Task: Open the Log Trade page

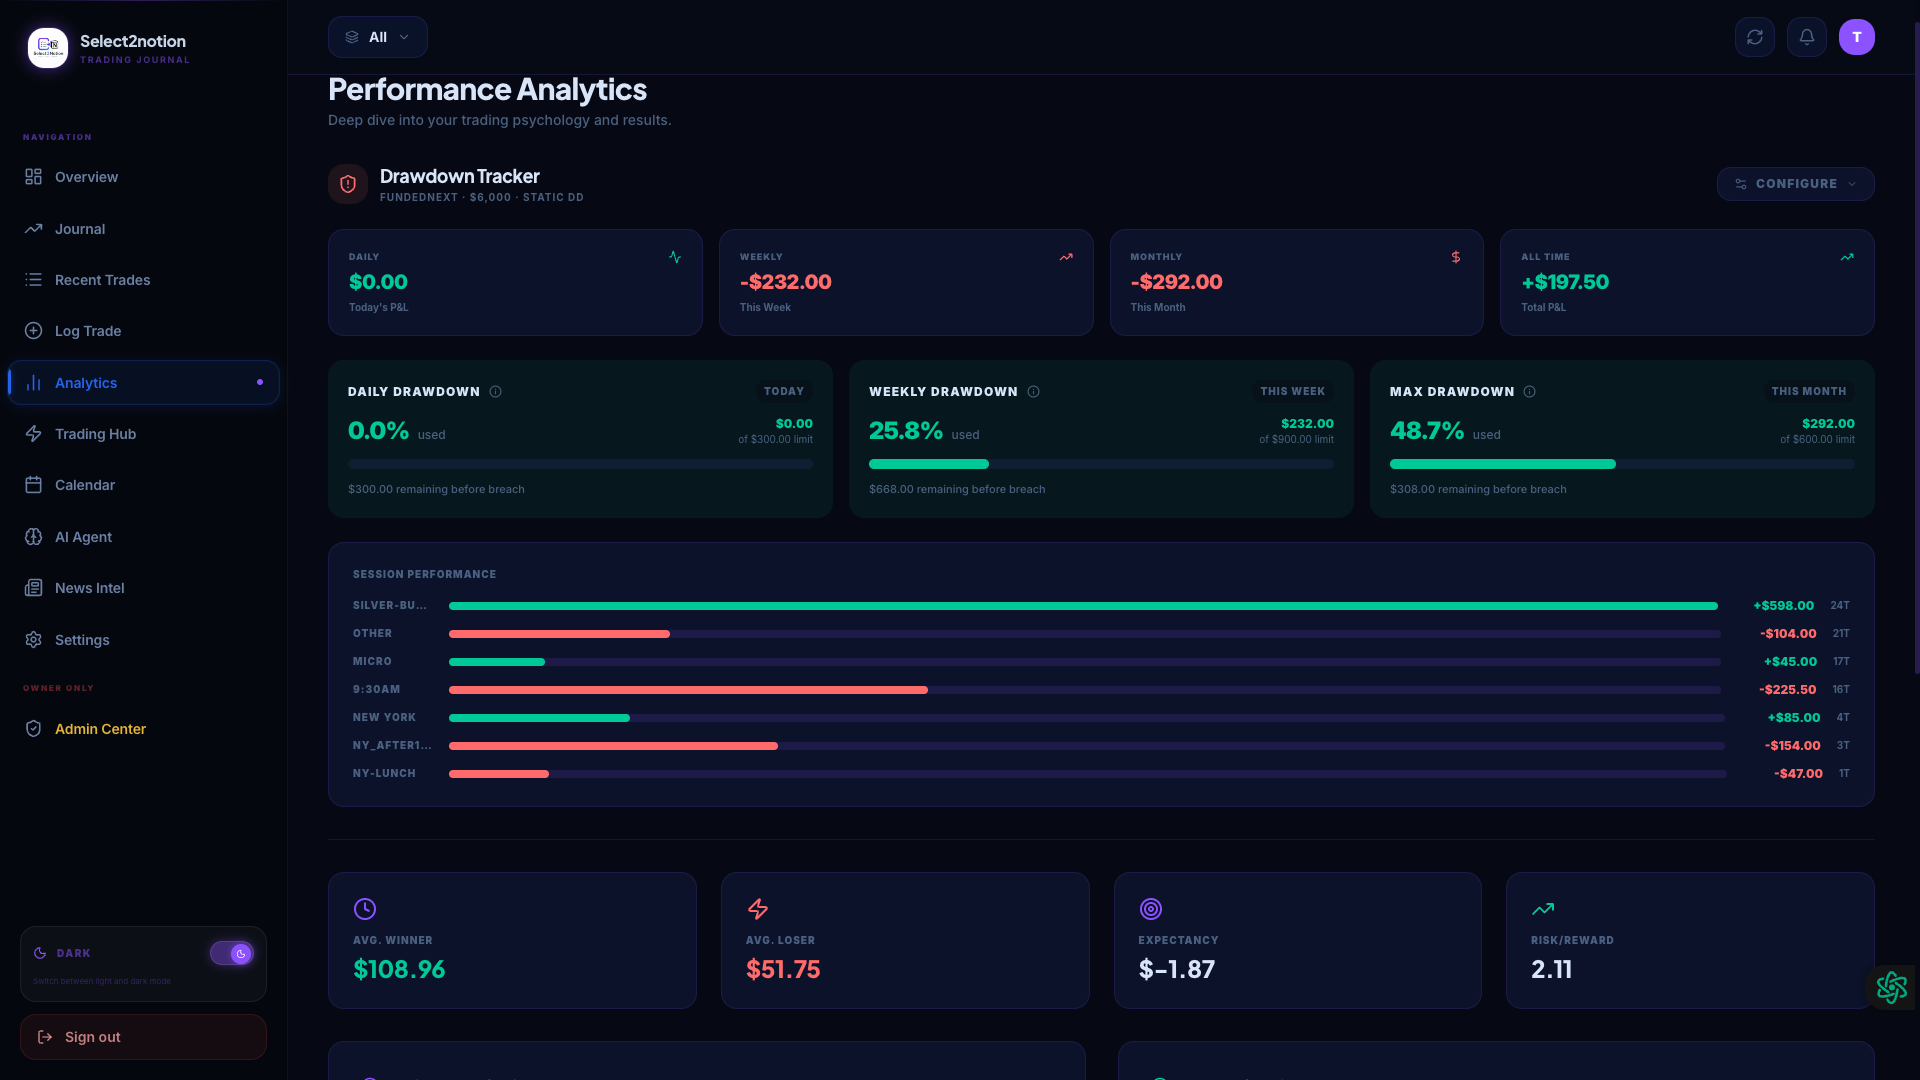Action: click(x=143, y=331)
